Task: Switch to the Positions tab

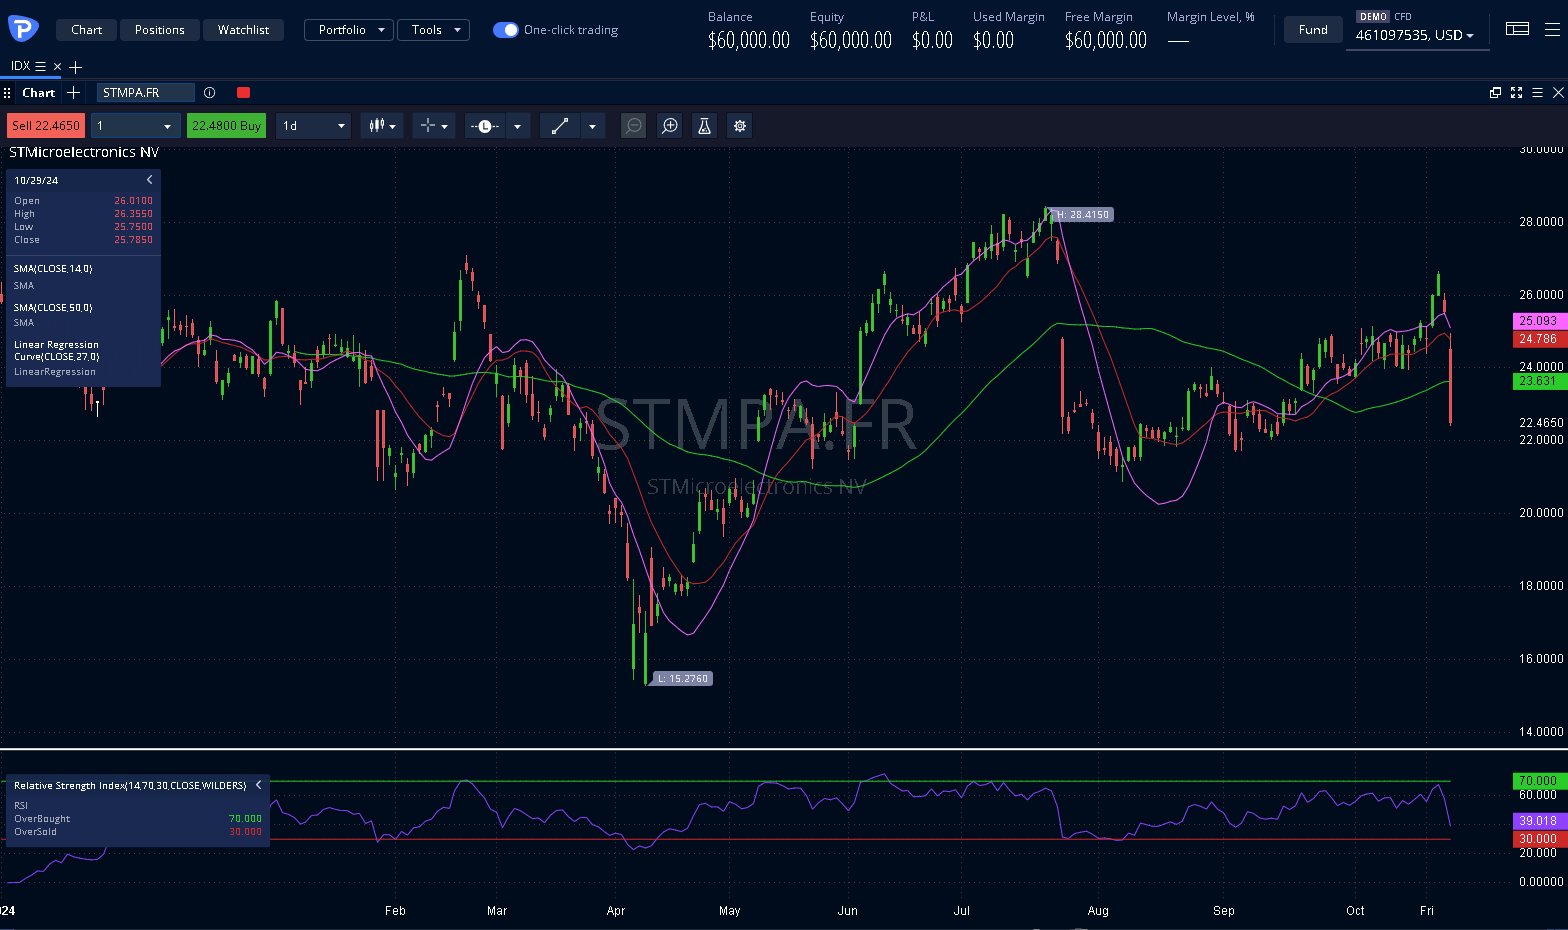Action: (160, 30)
